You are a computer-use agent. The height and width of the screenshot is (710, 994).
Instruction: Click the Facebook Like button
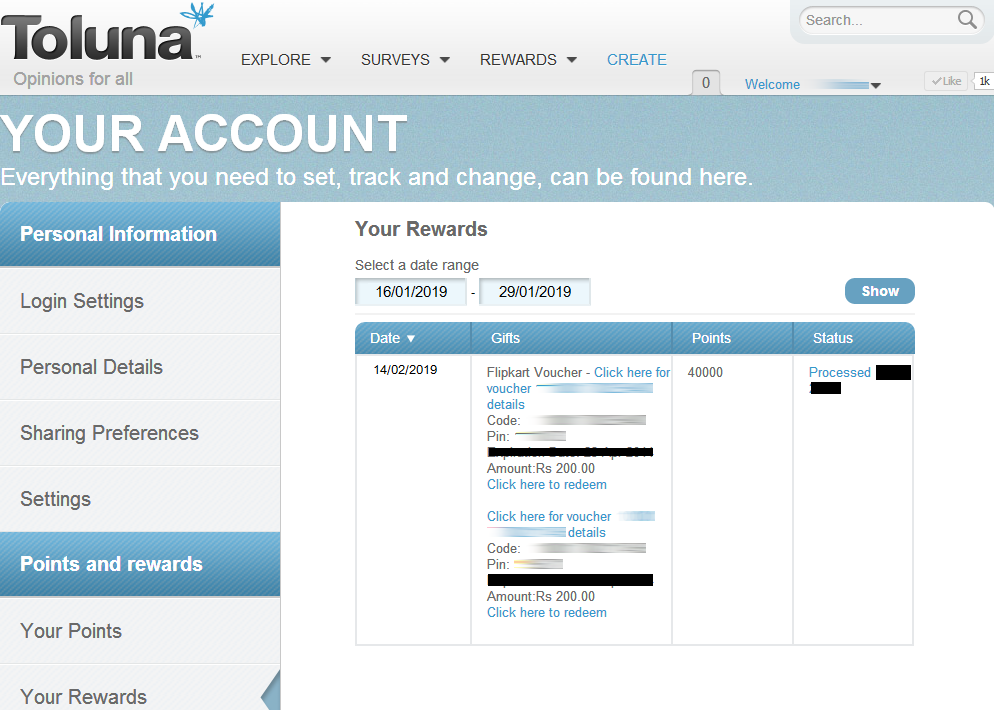(946, 81)
